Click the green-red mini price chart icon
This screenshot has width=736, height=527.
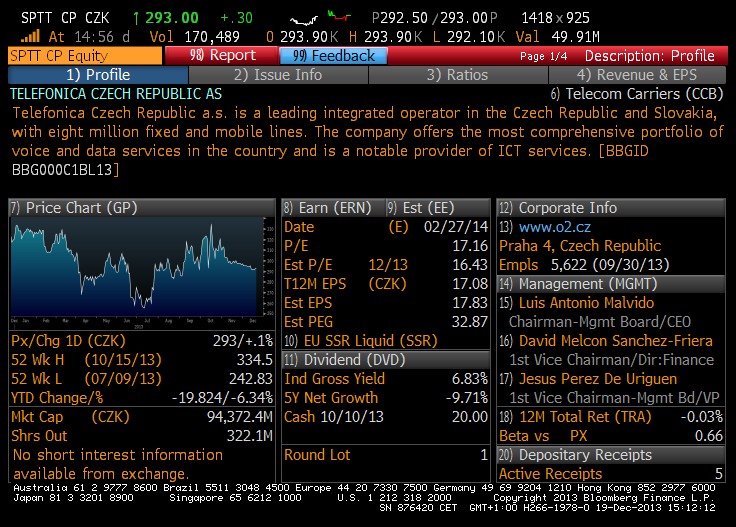point(339,16)
